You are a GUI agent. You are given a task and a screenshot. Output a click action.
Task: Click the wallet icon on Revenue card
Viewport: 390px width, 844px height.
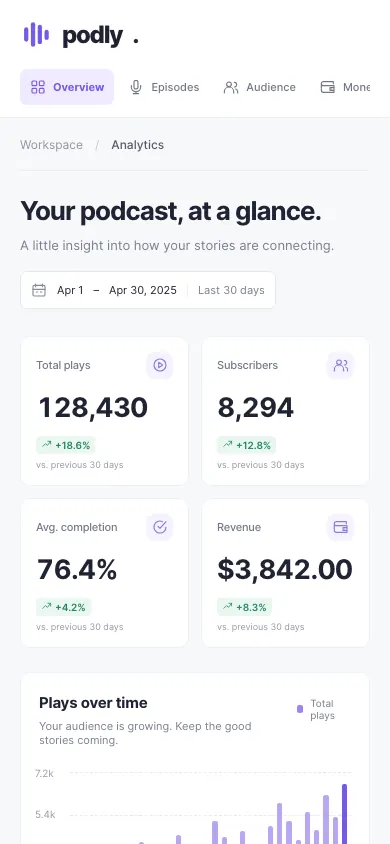pyautogui.click(x=341, y=527)
